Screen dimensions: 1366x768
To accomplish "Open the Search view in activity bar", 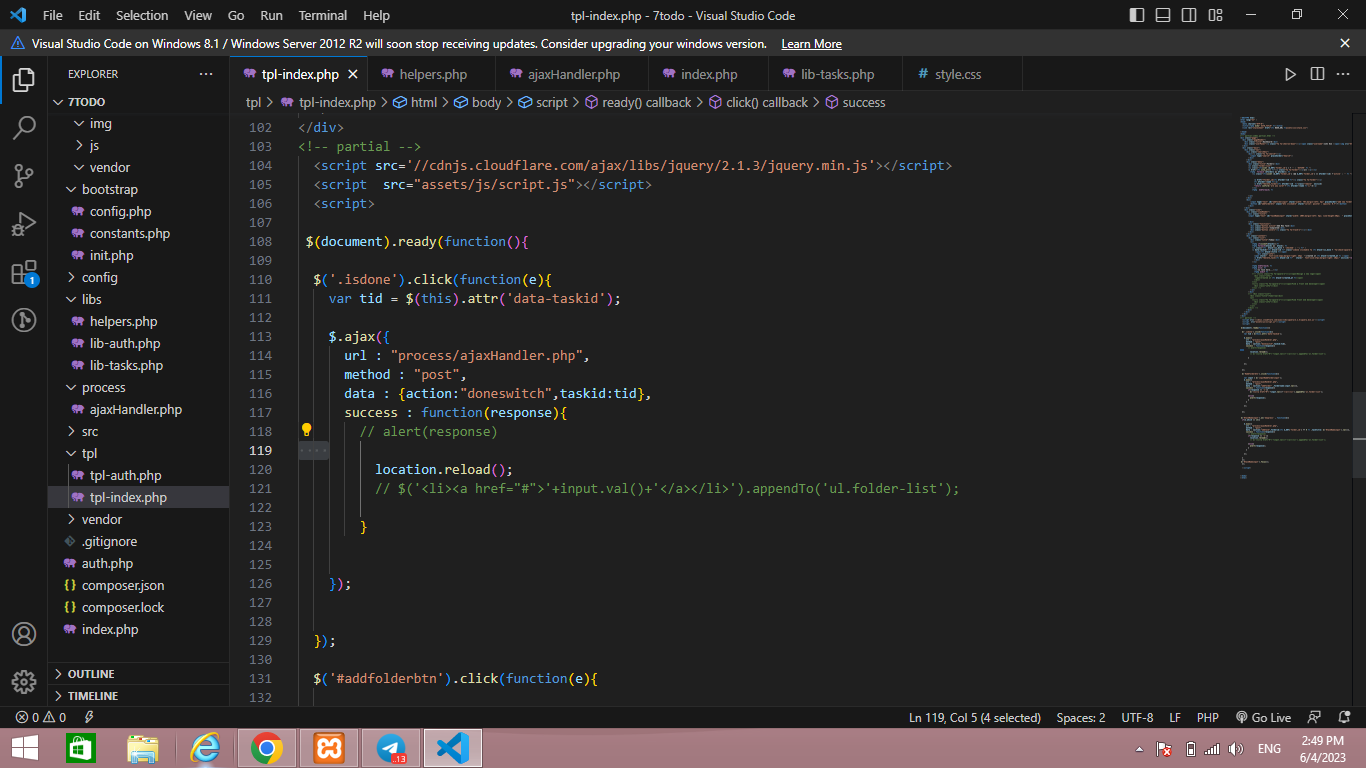I will 24,128.
